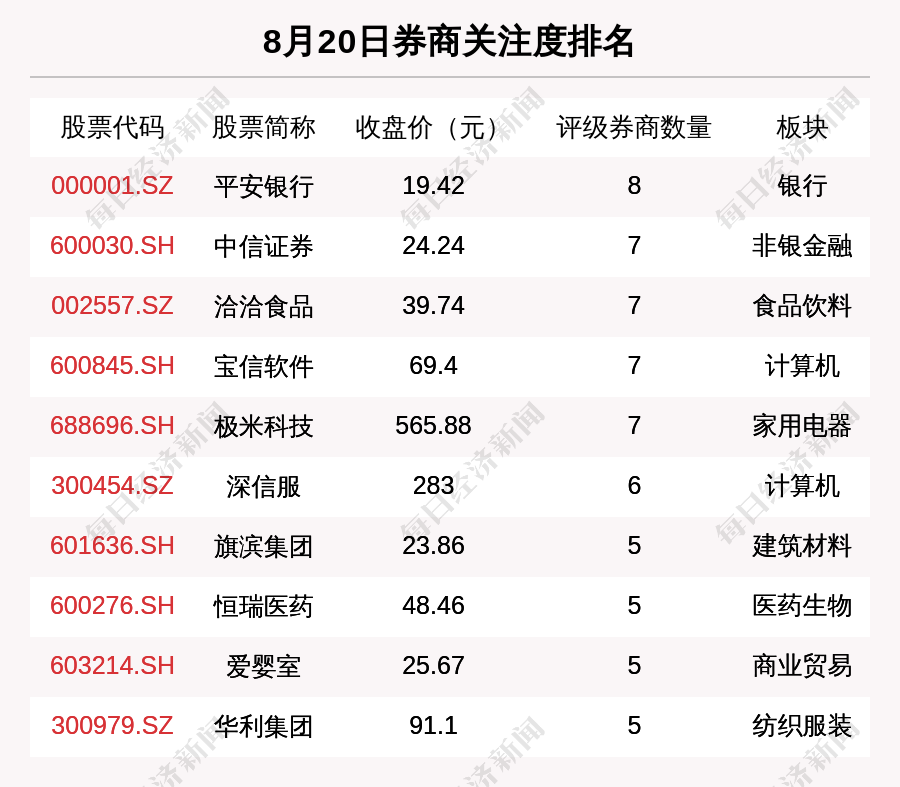
Task: Select closing price 91.1
Action: click(433, 726)
